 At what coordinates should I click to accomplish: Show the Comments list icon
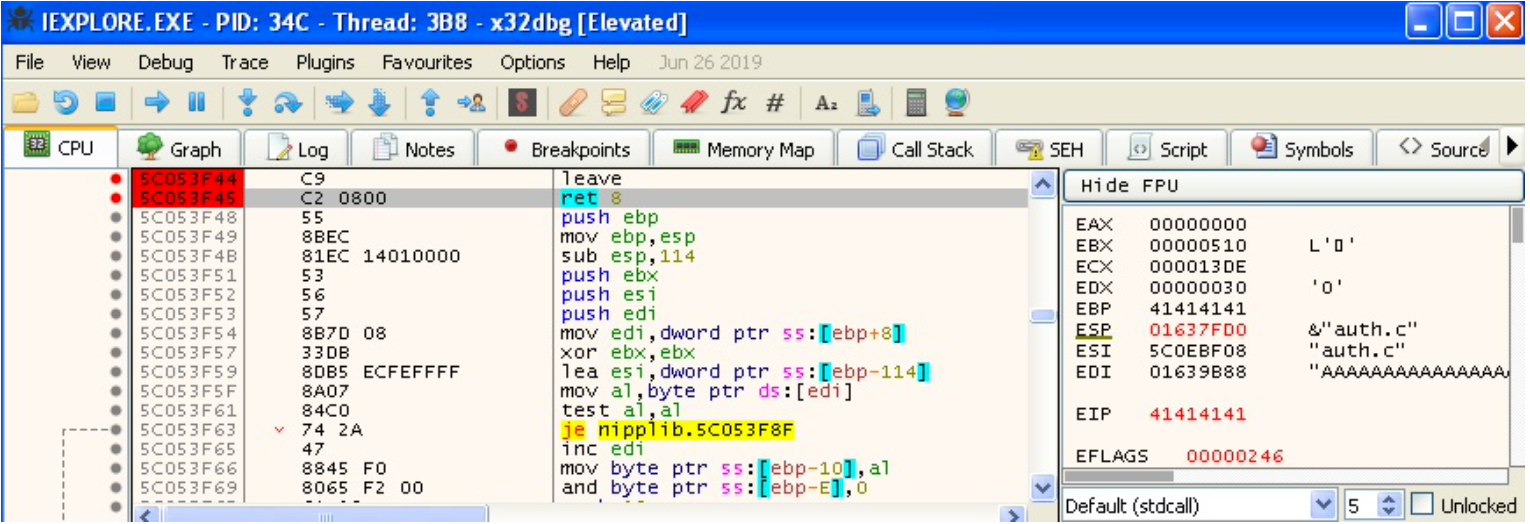pyautogui.click(x=613, y=102)
